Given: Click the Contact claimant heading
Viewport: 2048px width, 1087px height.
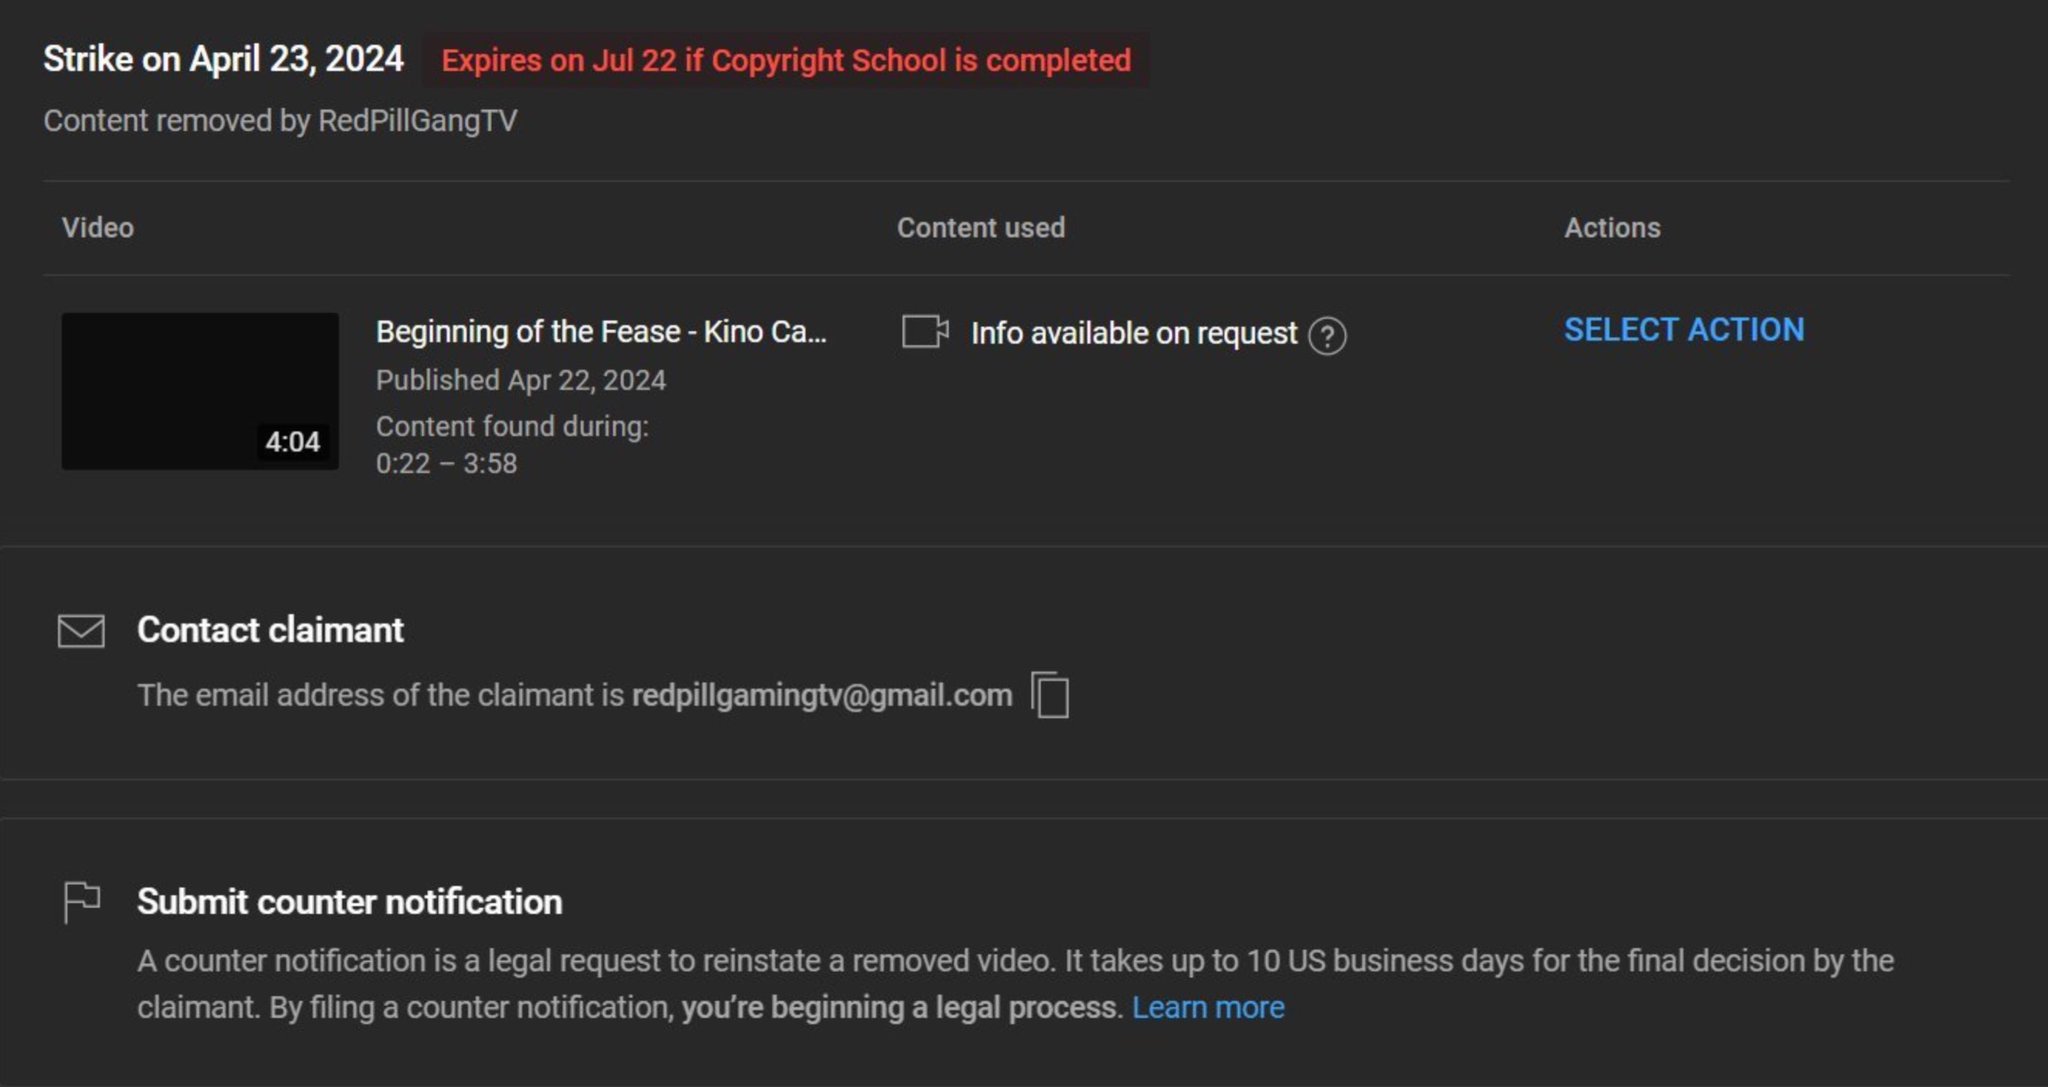Looking at the screenshot, I should click(270, 630).
